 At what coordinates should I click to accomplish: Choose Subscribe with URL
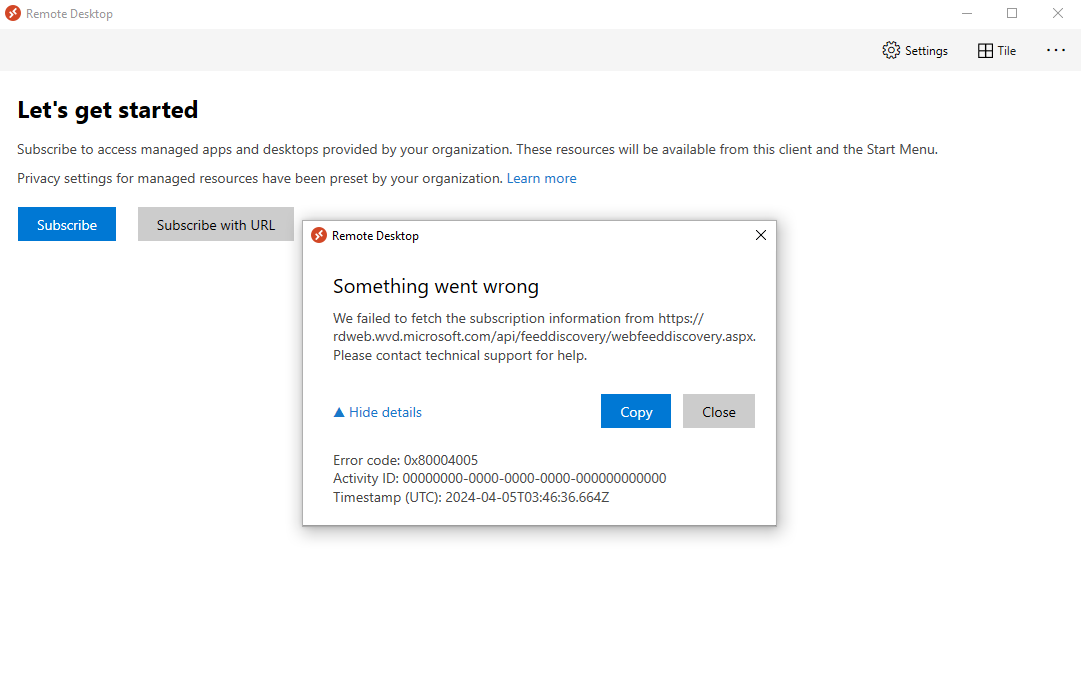tap(216, 224)
